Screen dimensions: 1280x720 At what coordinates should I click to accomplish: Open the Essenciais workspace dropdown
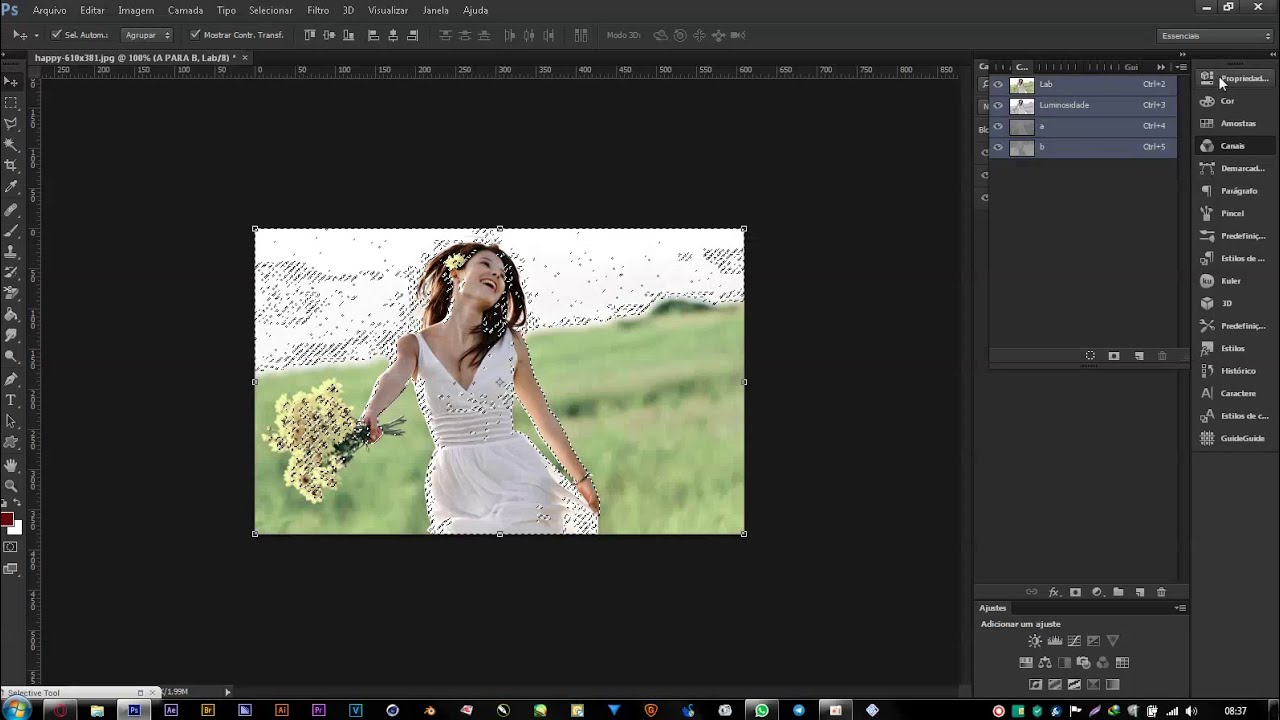coord(1215,36)
